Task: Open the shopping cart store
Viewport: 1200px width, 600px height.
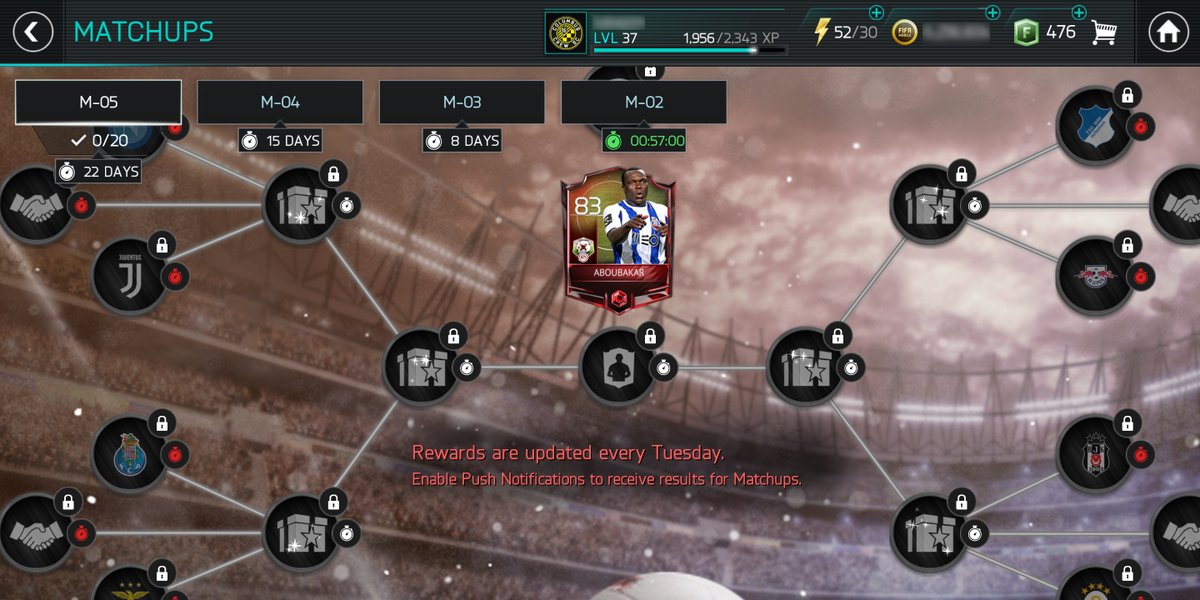Action: click(x=1105, y=32)
